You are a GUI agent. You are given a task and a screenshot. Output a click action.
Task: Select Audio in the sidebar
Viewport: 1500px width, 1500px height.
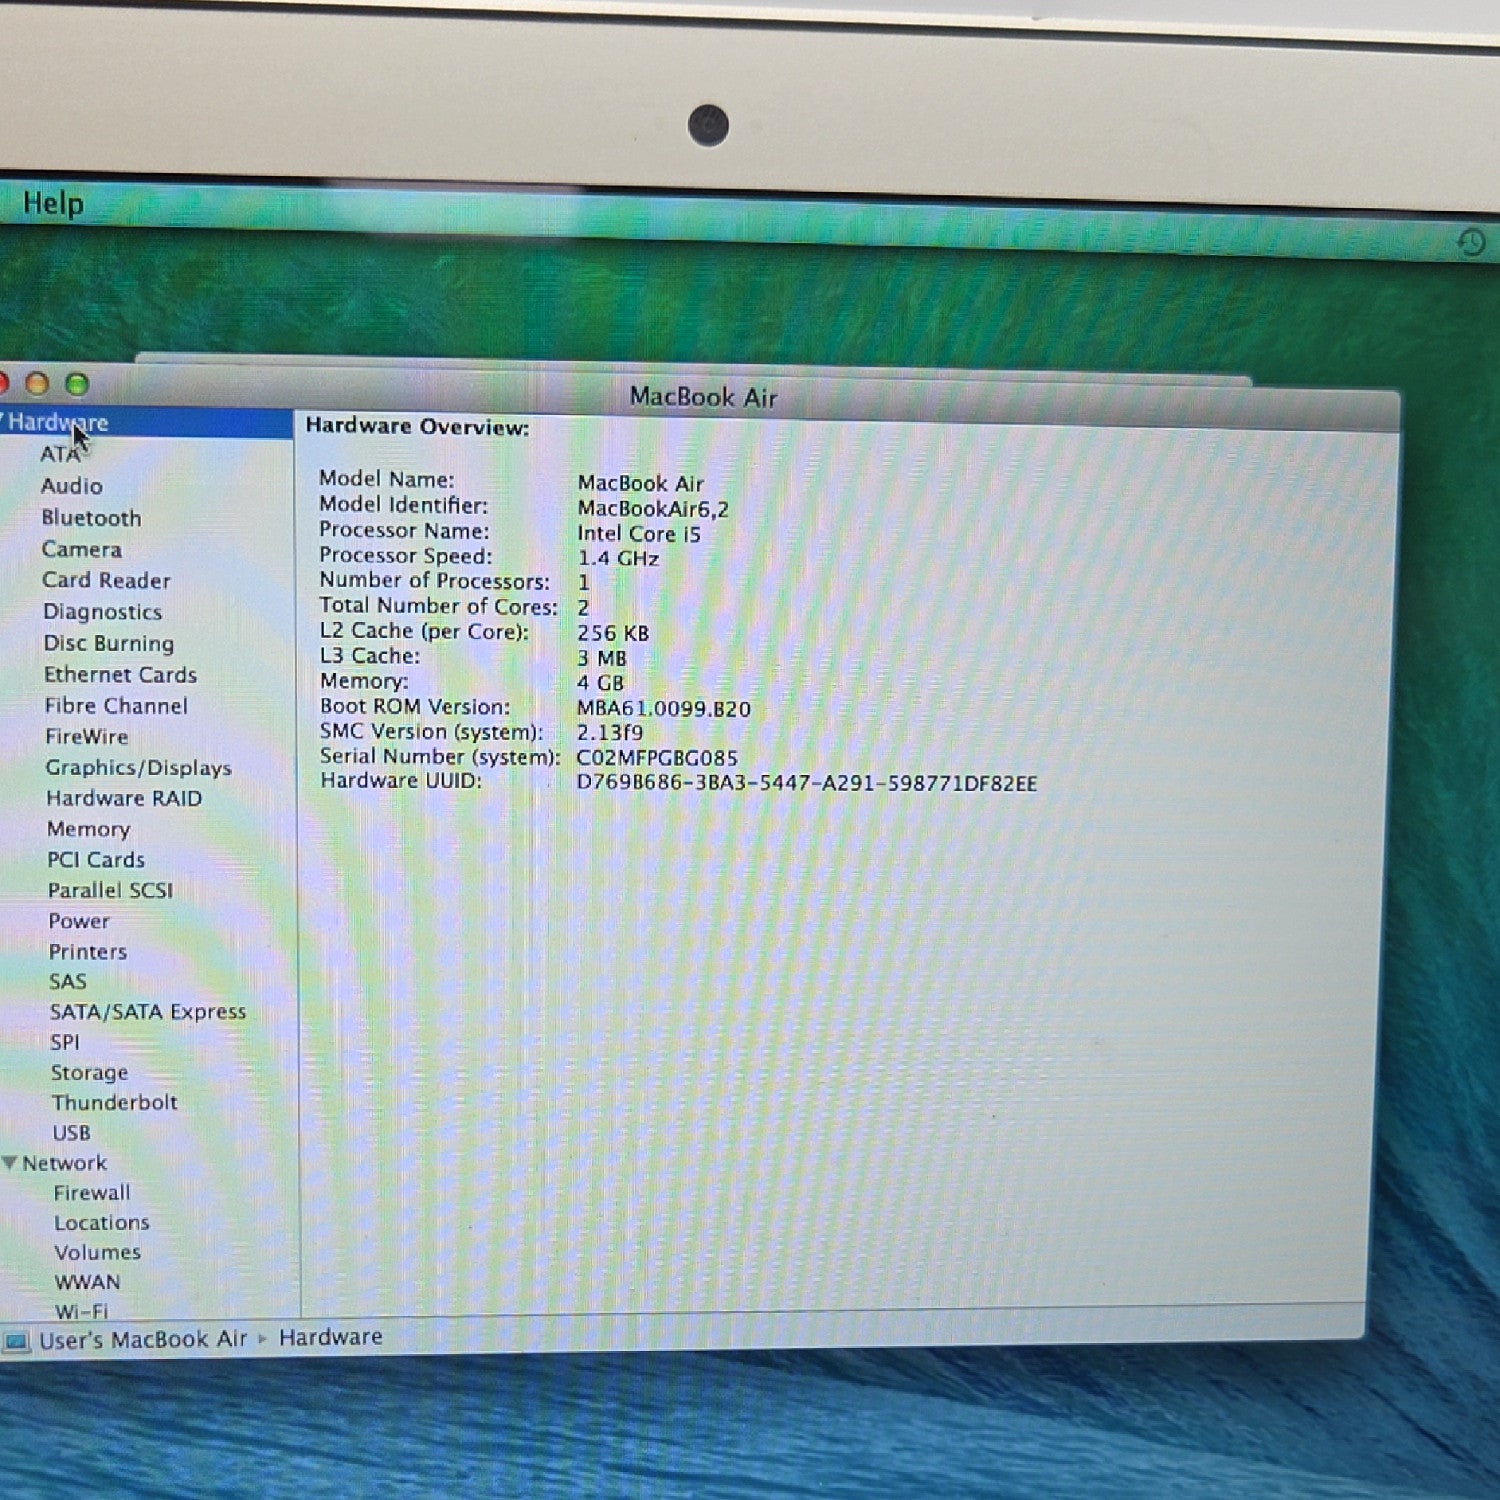tap(72, 486)
